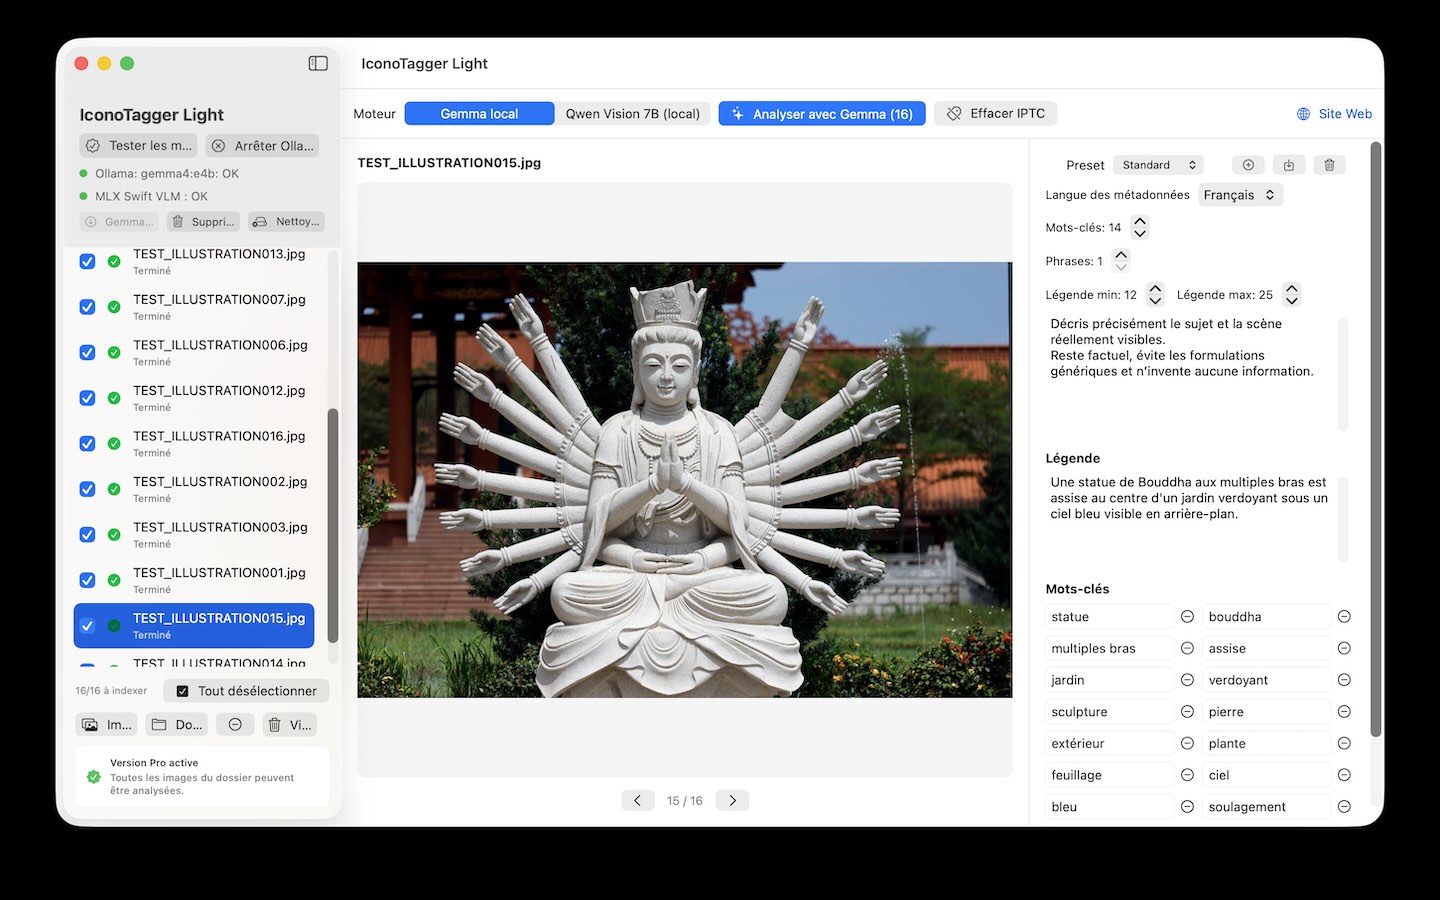This screenshot has width=1440, height=900.
Task: Stop Ollama with Arrêter Olla... button
Action: (263, 145)
